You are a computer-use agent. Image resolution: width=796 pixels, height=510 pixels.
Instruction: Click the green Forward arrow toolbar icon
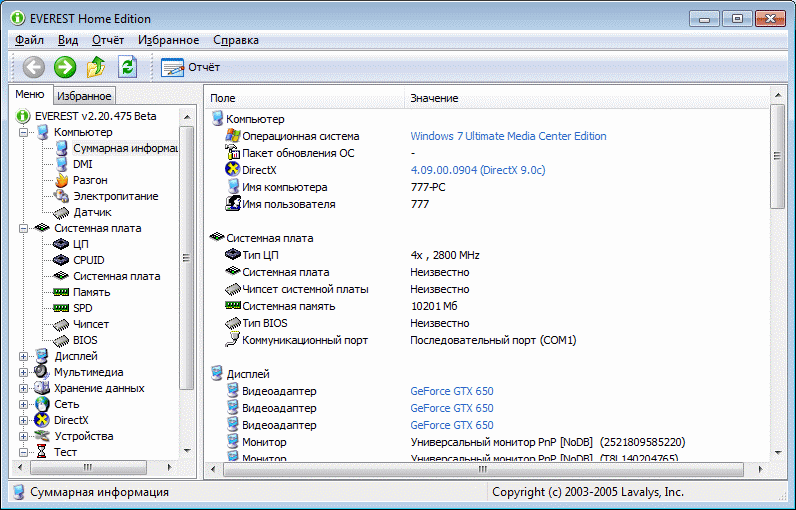tap(65, 67)
